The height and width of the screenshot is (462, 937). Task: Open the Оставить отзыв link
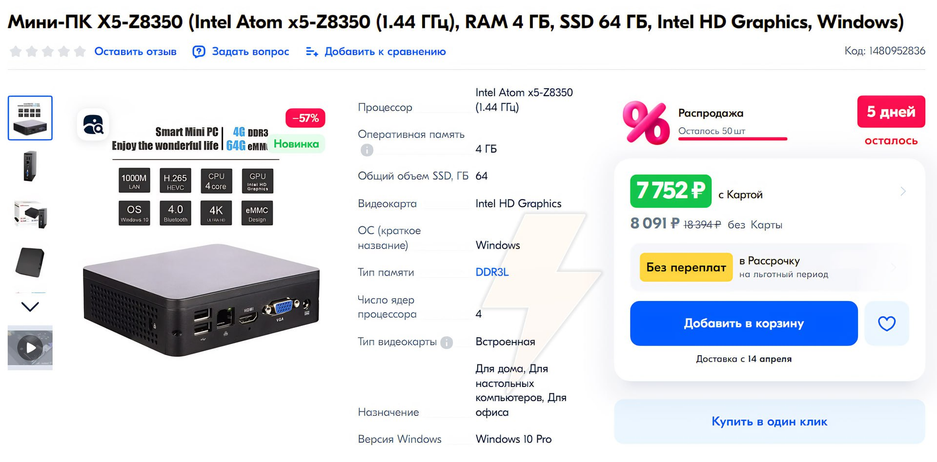pyautogui.click(x=135, y=51)
